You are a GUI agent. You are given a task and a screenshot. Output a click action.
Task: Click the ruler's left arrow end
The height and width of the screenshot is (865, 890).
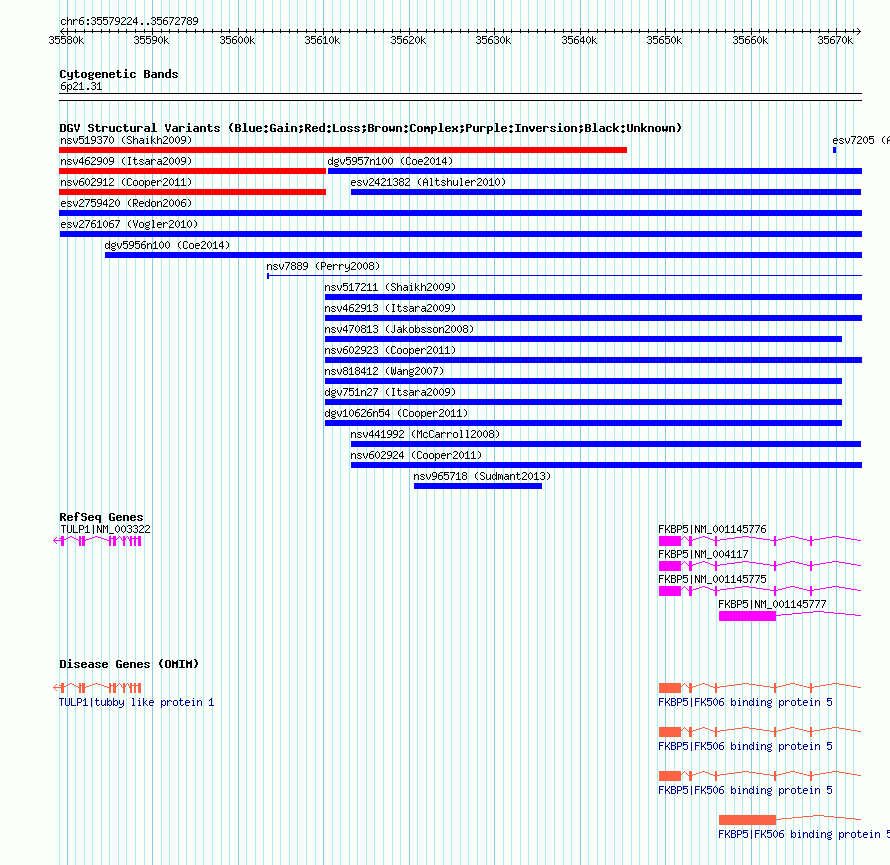tap(62, 31)
